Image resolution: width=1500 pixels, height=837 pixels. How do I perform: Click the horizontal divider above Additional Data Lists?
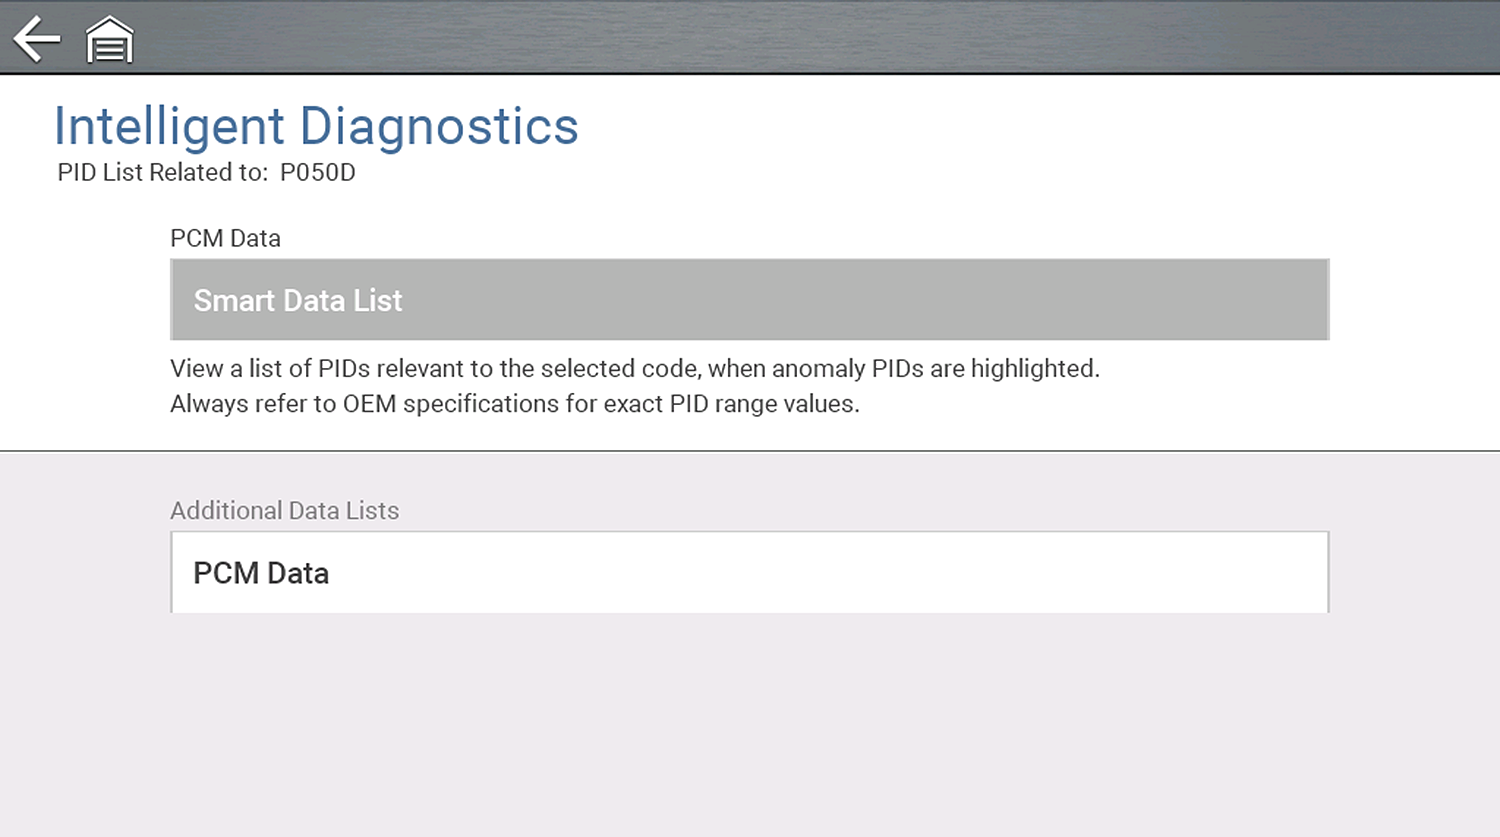point(749,451)
